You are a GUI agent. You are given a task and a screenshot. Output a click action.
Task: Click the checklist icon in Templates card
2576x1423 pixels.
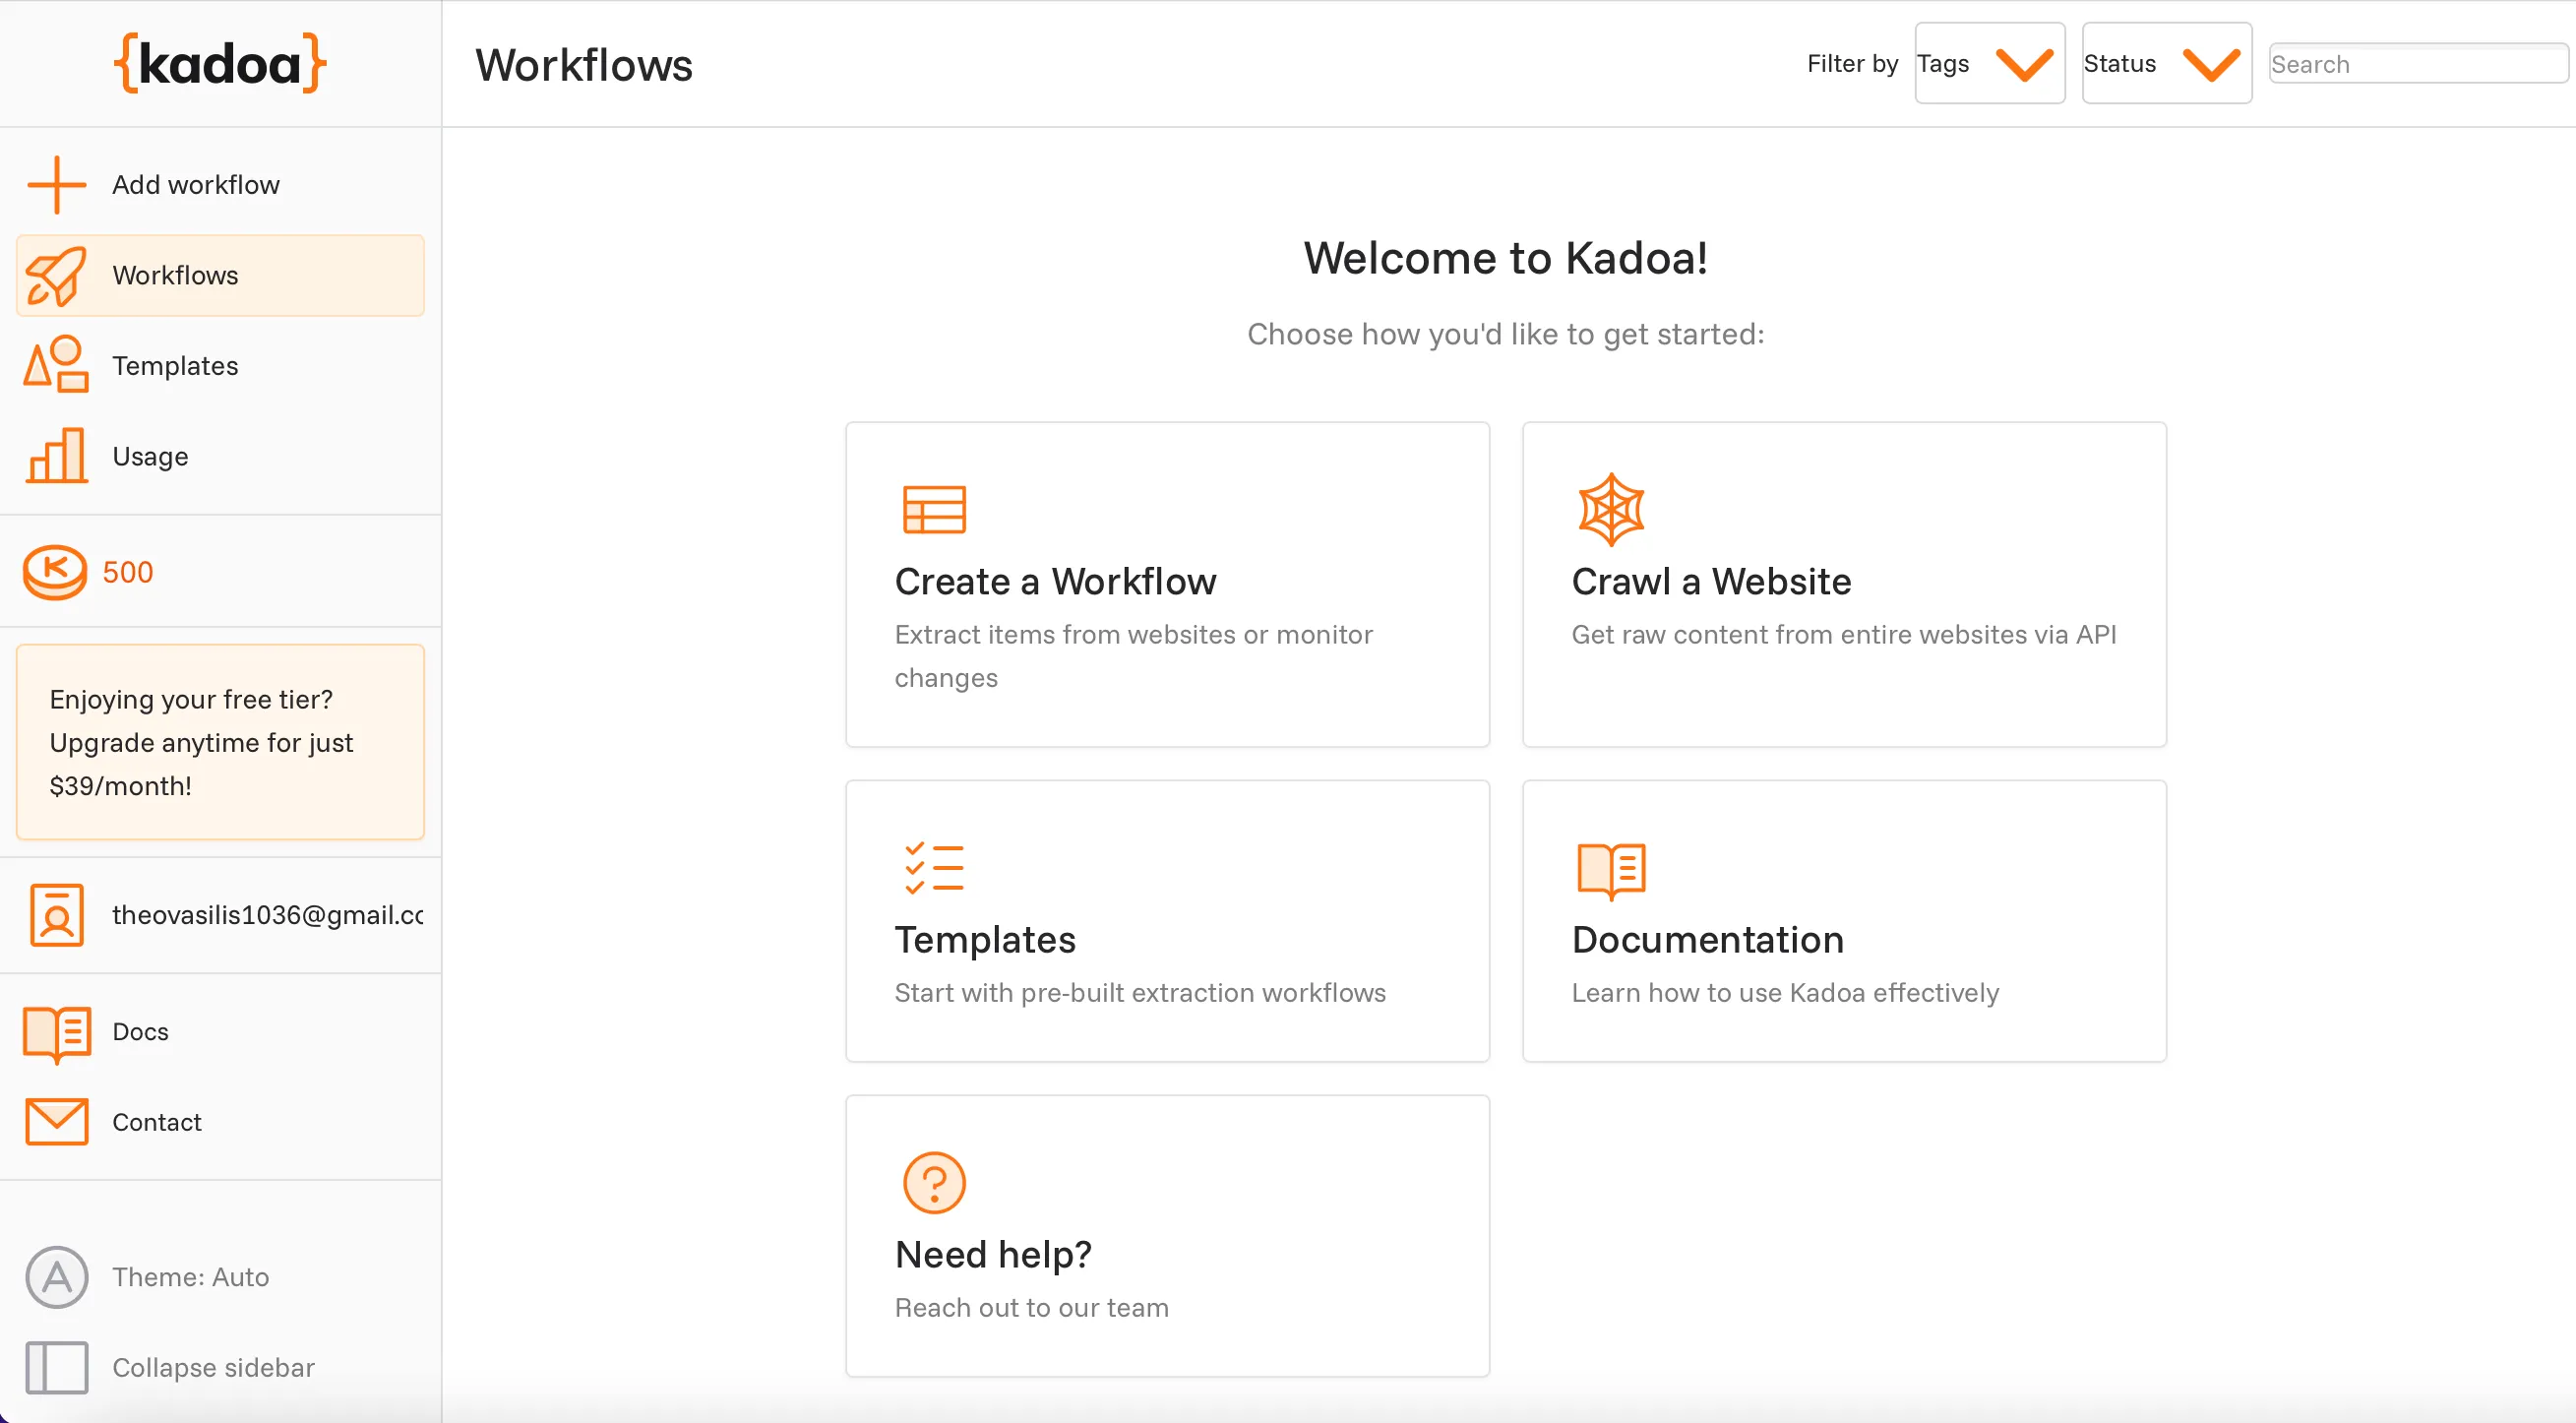pyautogui.click(x=934, y=867)
